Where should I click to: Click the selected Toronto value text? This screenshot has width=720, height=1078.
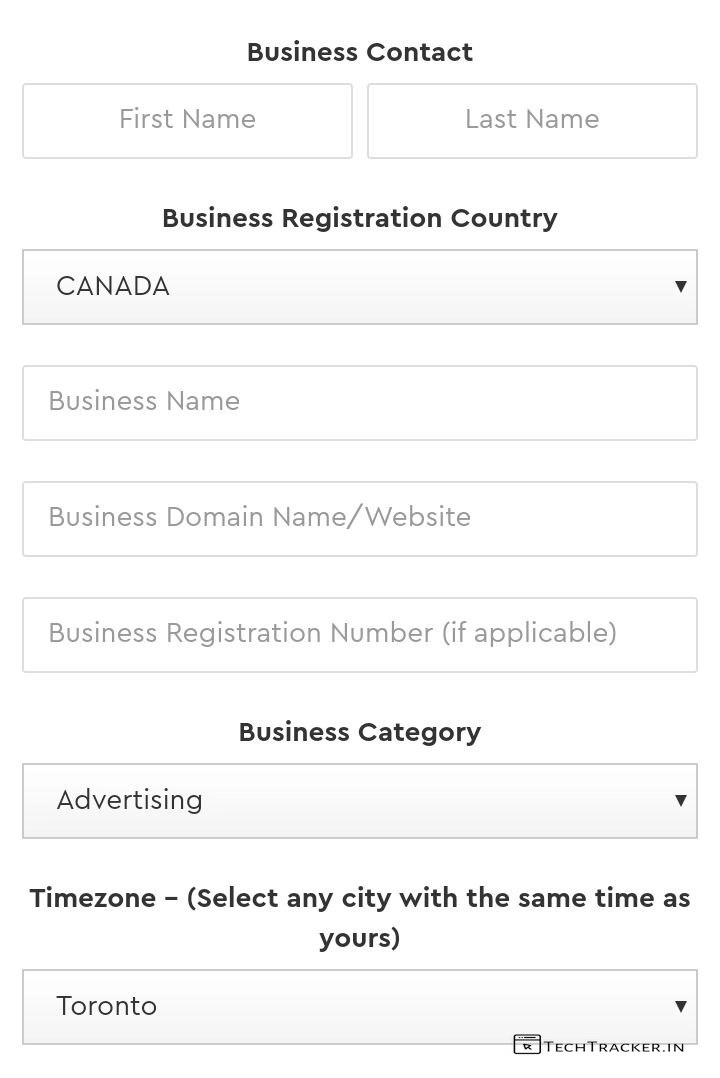tap(107, 1006)
